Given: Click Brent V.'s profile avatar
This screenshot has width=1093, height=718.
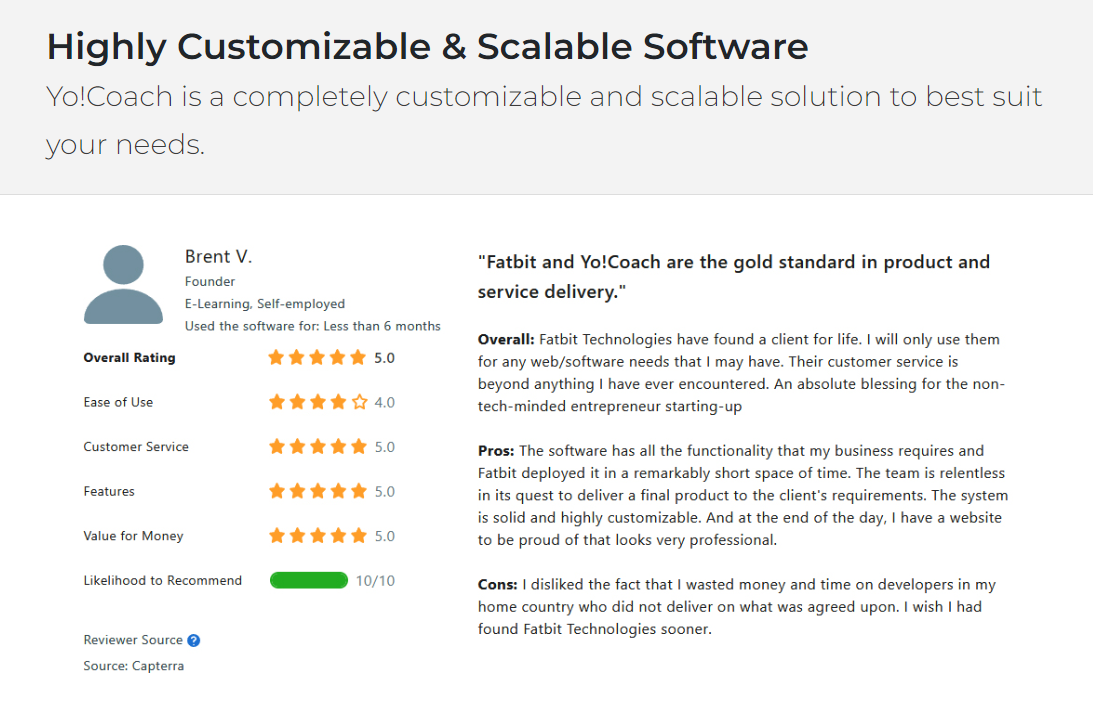Looking at the screenshot, I should click(x=123, y=285).
